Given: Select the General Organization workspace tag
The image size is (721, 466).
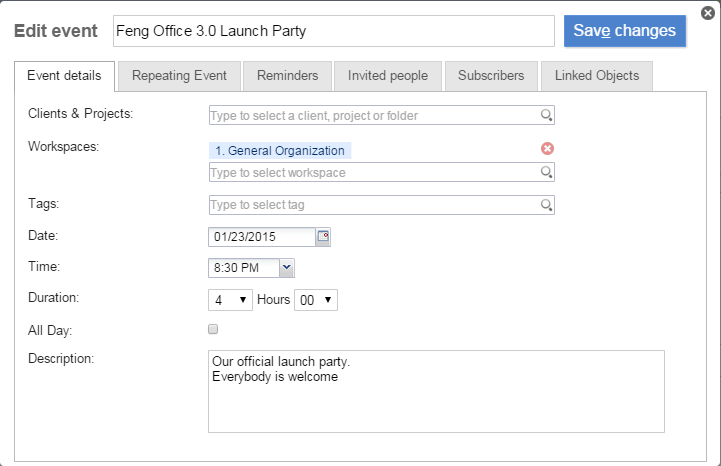Looking at the screenshot, I should (x=280, y=150).
